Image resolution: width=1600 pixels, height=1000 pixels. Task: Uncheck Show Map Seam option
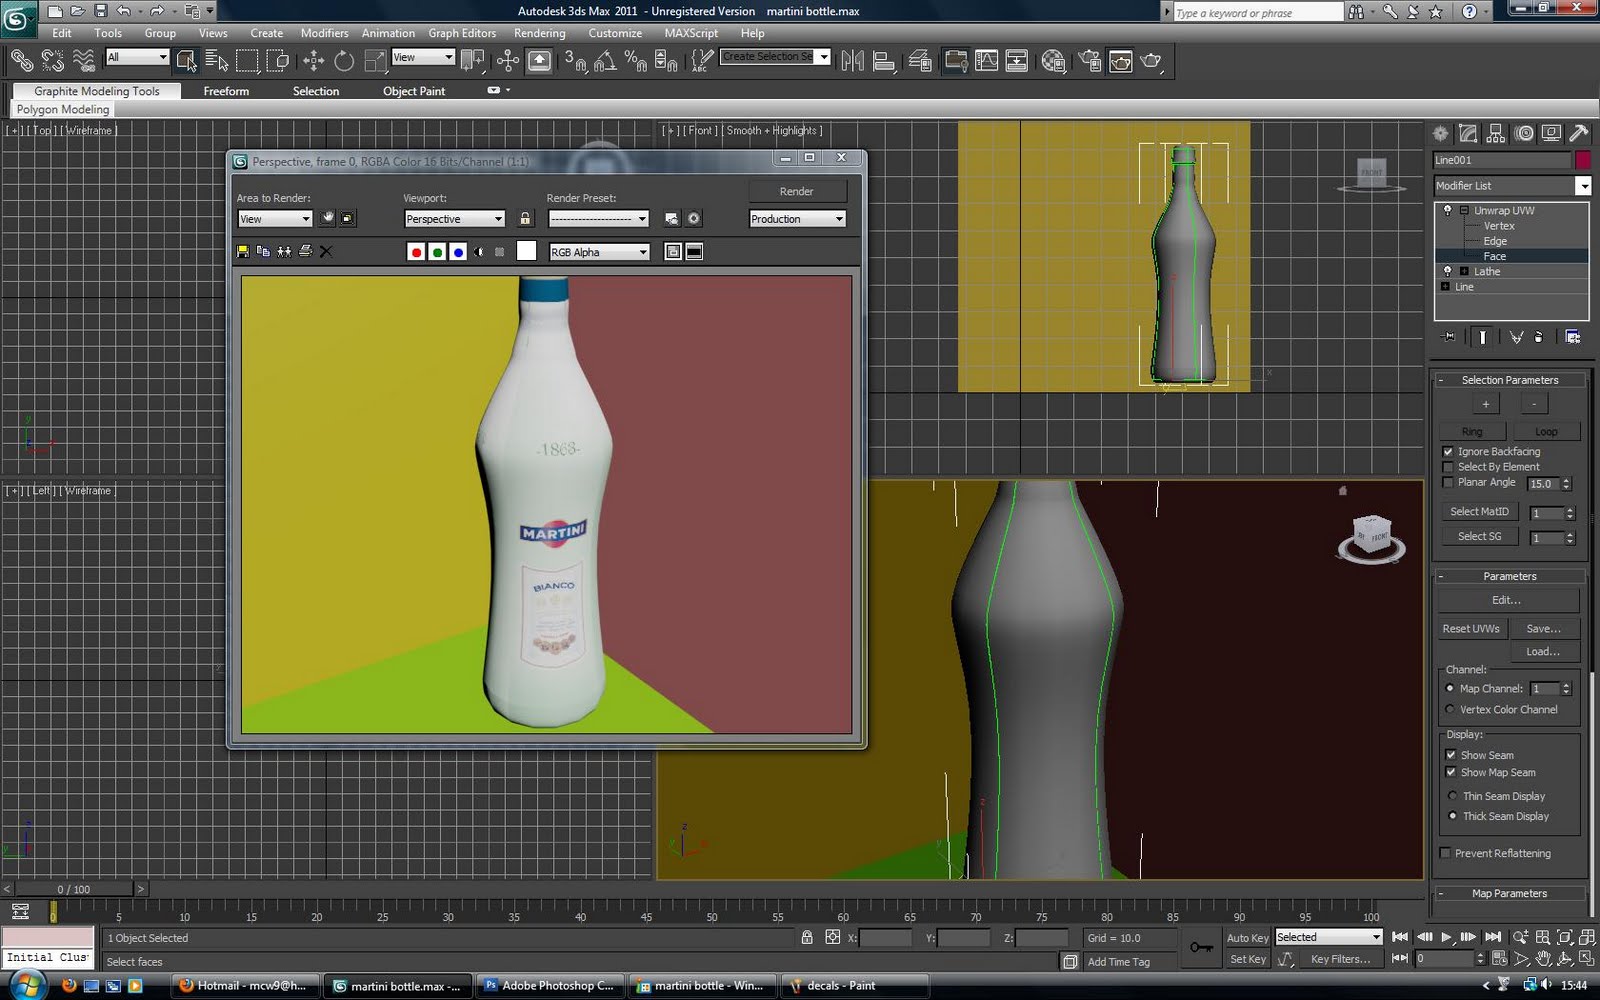pyautogui.click(x=1451, y=772)
